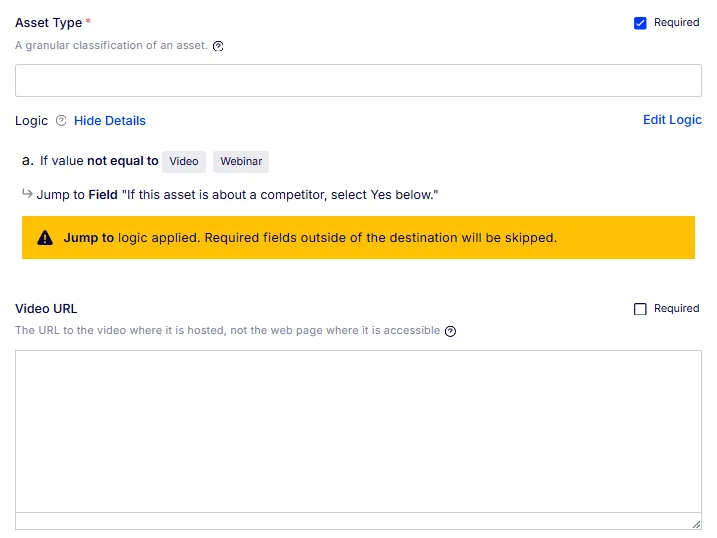Click the Video URL text area resize handle
This screenshot has width=717, height=538.
696,524
